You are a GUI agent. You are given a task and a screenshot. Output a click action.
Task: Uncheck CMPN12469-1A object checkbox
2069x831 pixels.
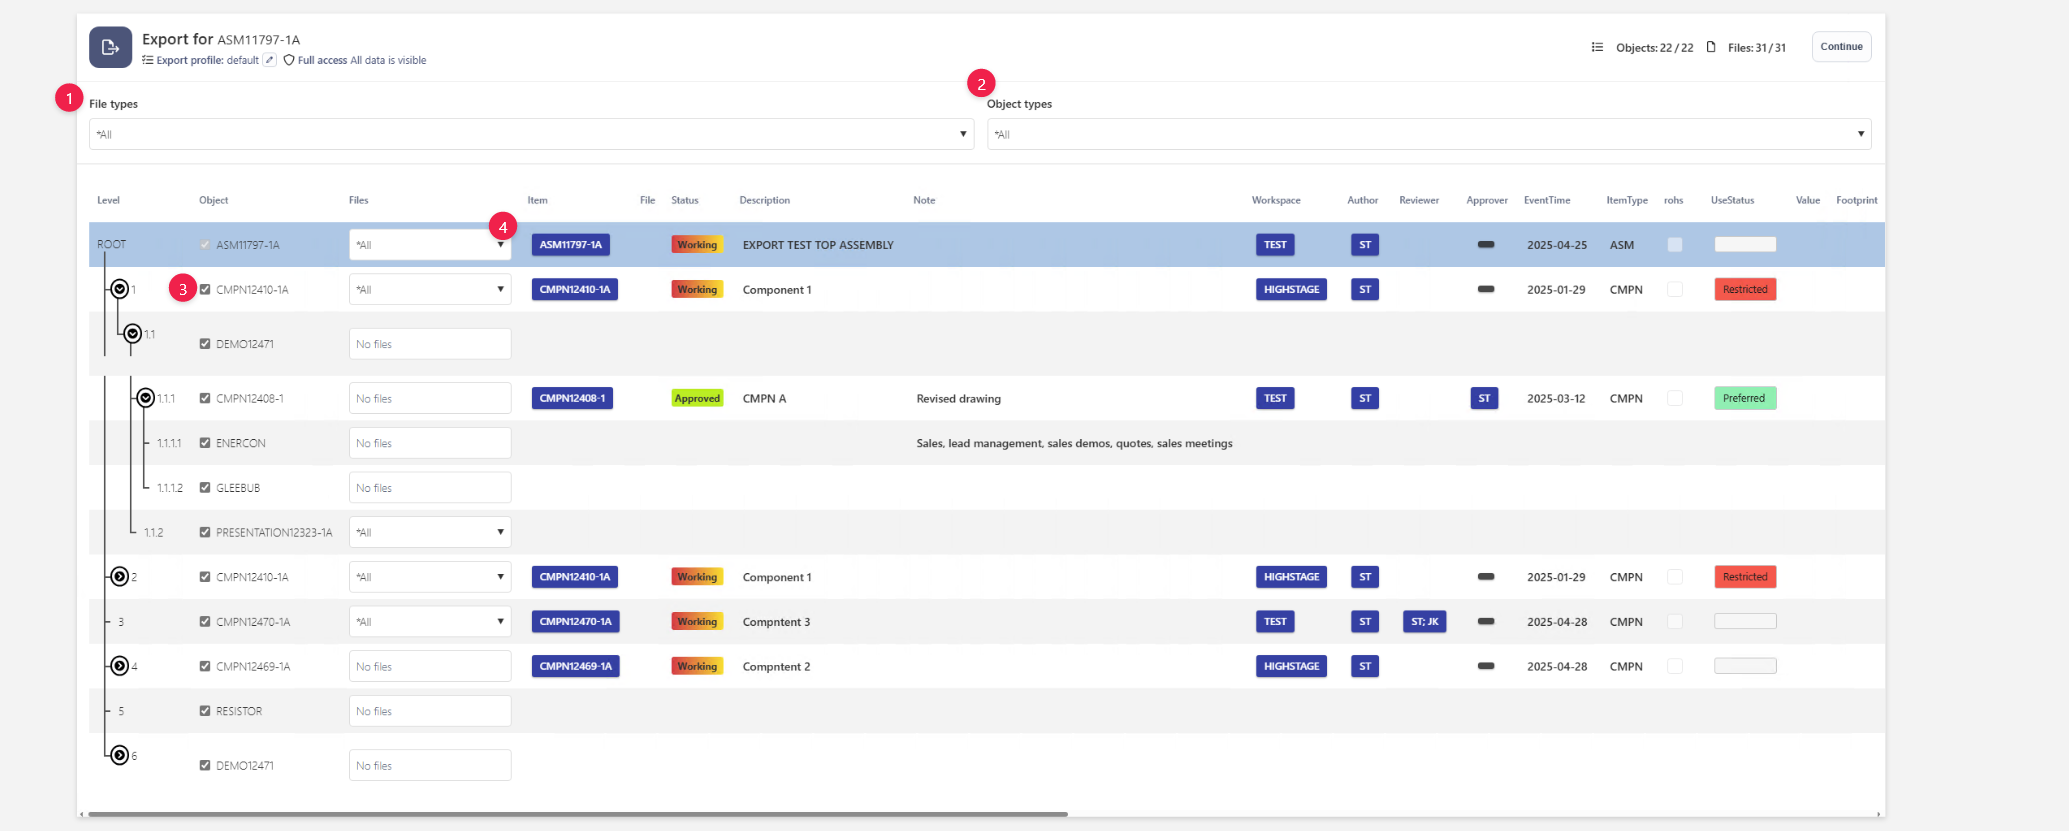(205, 666)
